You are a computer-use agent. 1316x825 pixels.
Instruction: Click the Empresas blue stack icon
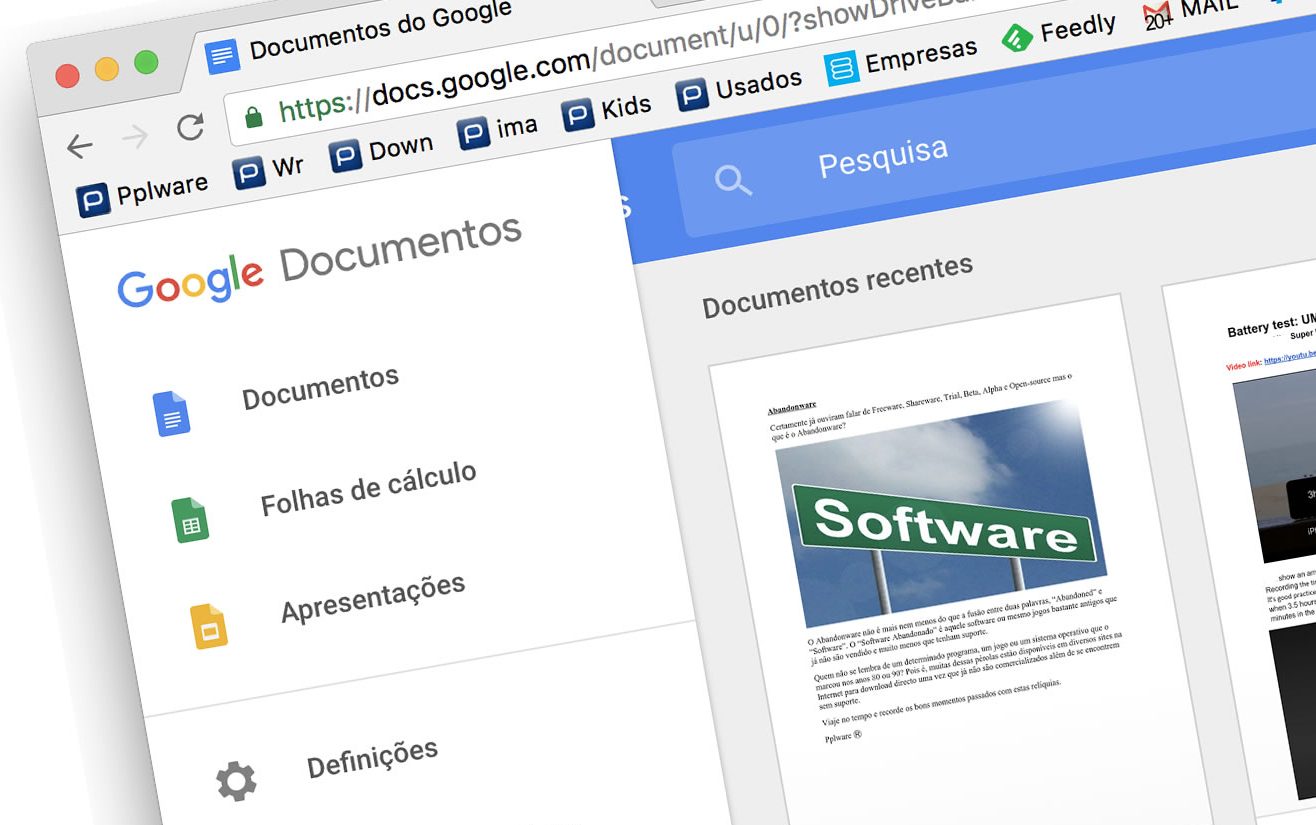coord(842,69)
